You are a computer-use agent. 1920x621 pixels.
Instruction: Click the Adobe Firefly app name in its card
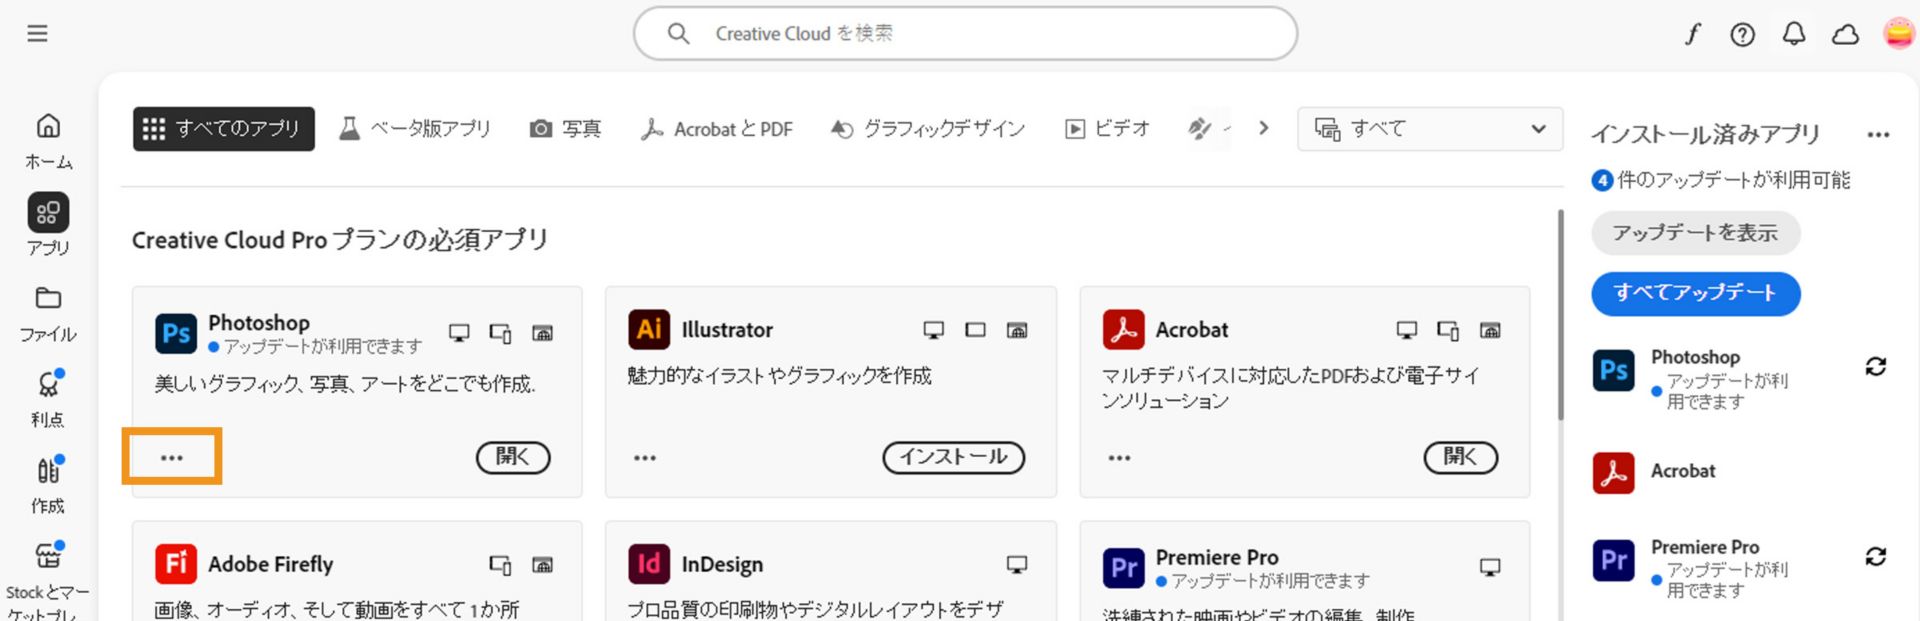(x=271, y=564)
